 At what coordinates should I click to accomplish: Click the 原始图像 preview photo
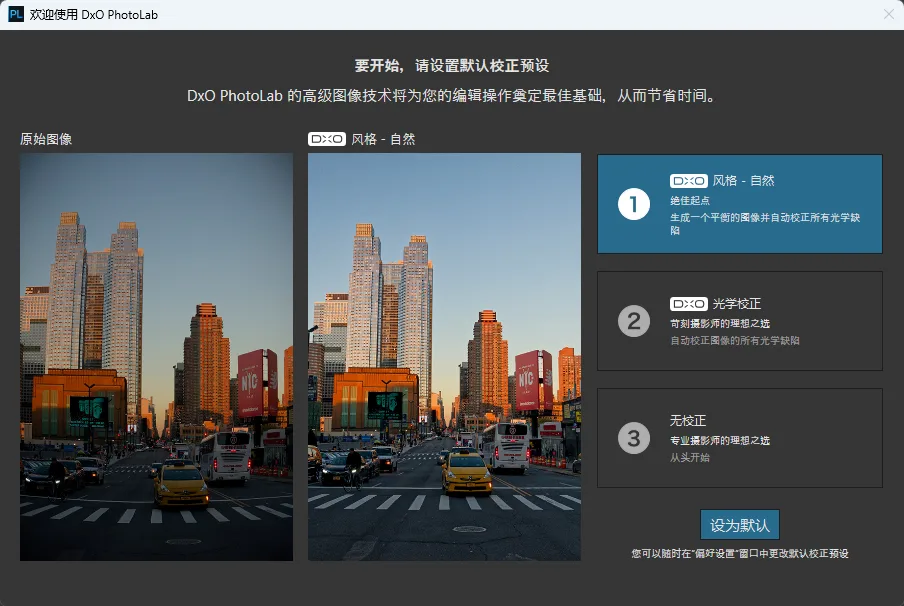coord(156,357)
